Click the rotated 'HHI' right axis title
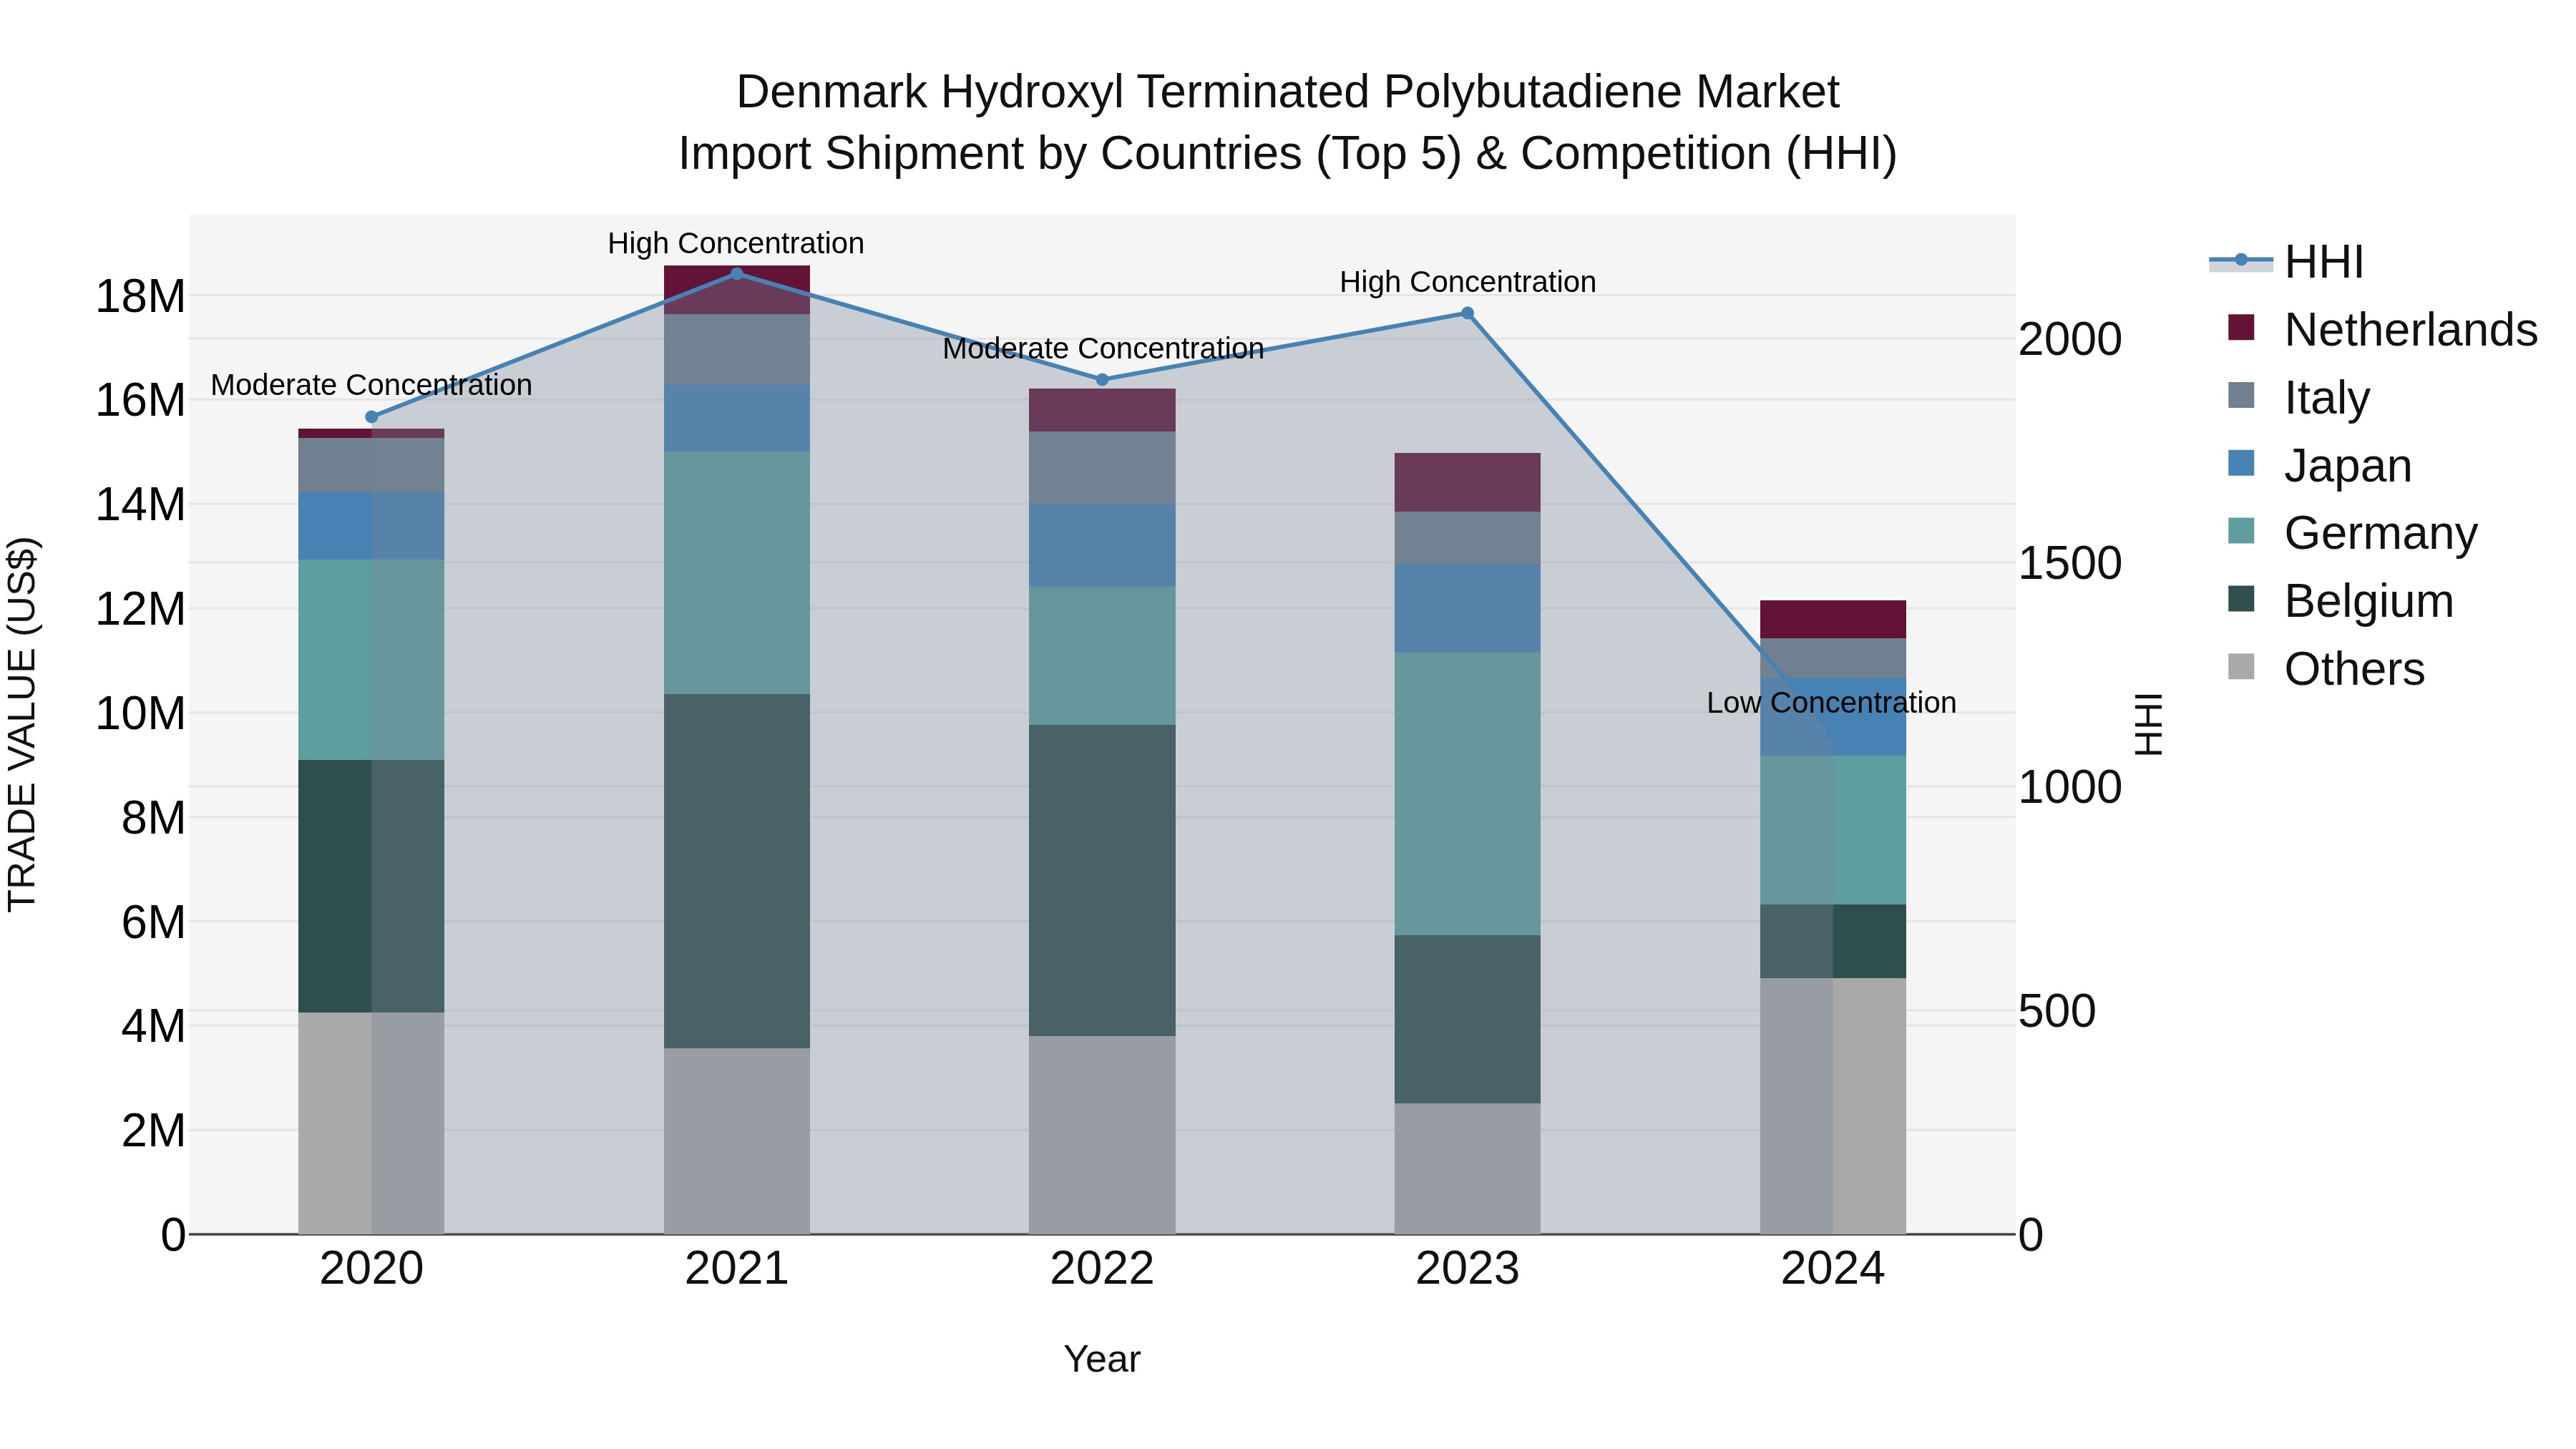2576x1449 pixels. (x=2149, y=724)
